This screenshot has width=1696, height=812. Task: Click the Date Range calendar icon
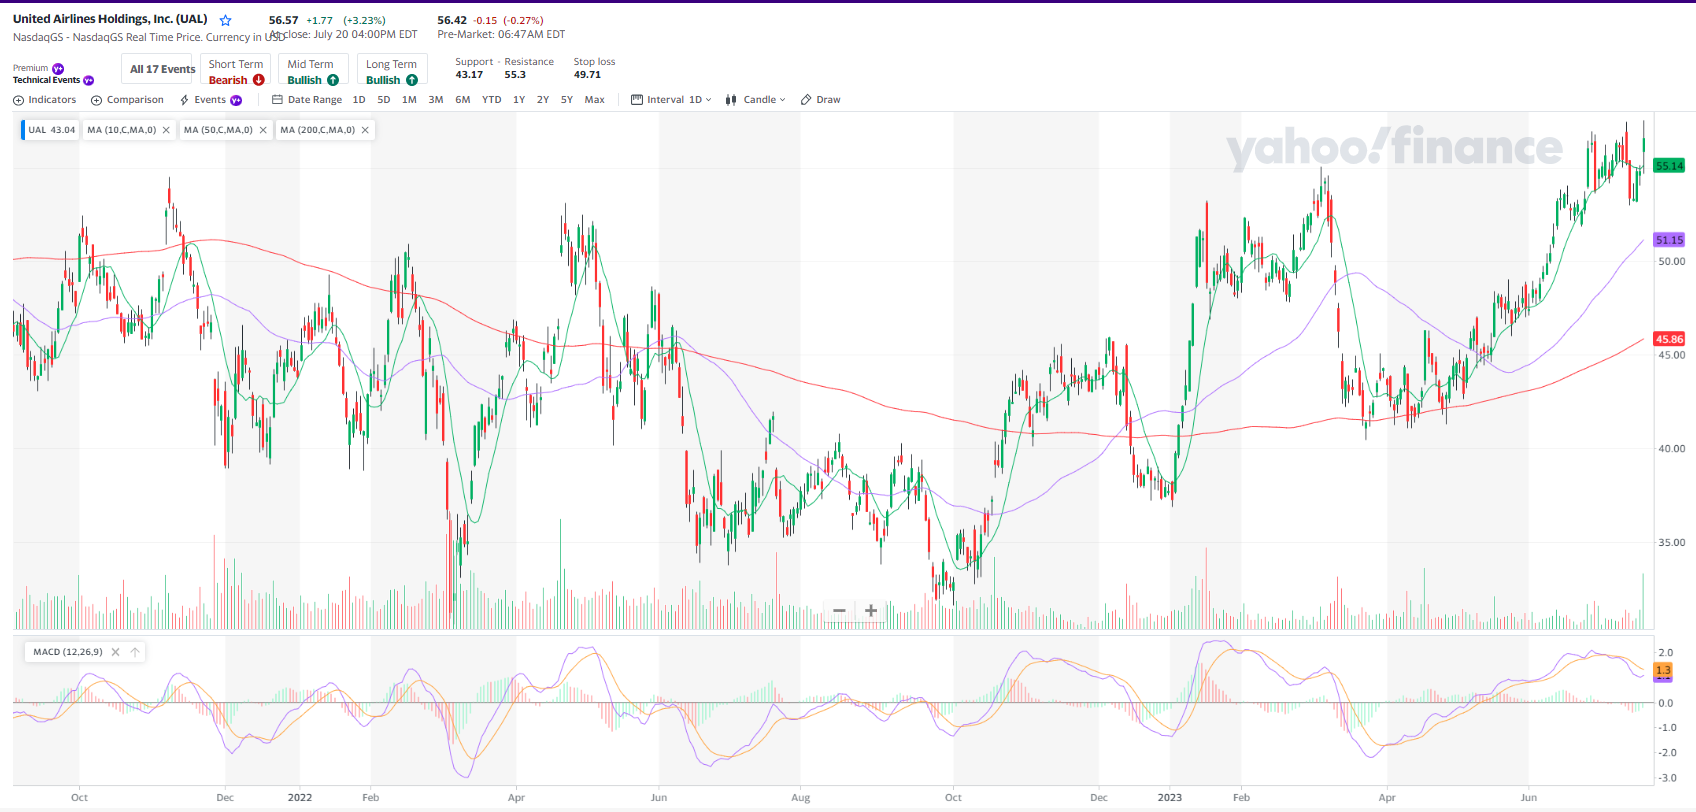(277, 100)
